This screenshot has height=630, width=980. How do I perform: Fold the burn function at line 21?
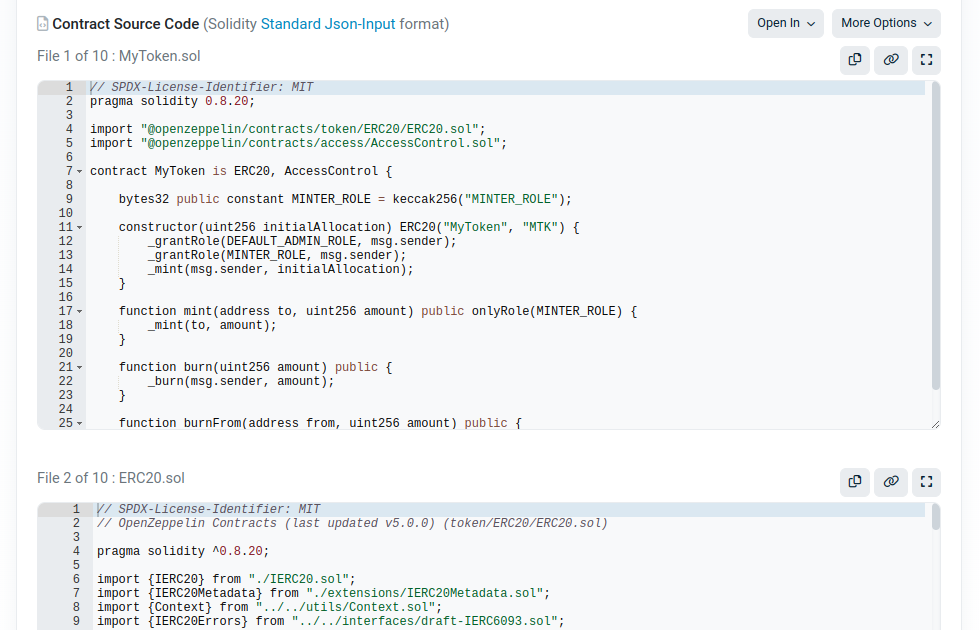(x=79, y=368)
